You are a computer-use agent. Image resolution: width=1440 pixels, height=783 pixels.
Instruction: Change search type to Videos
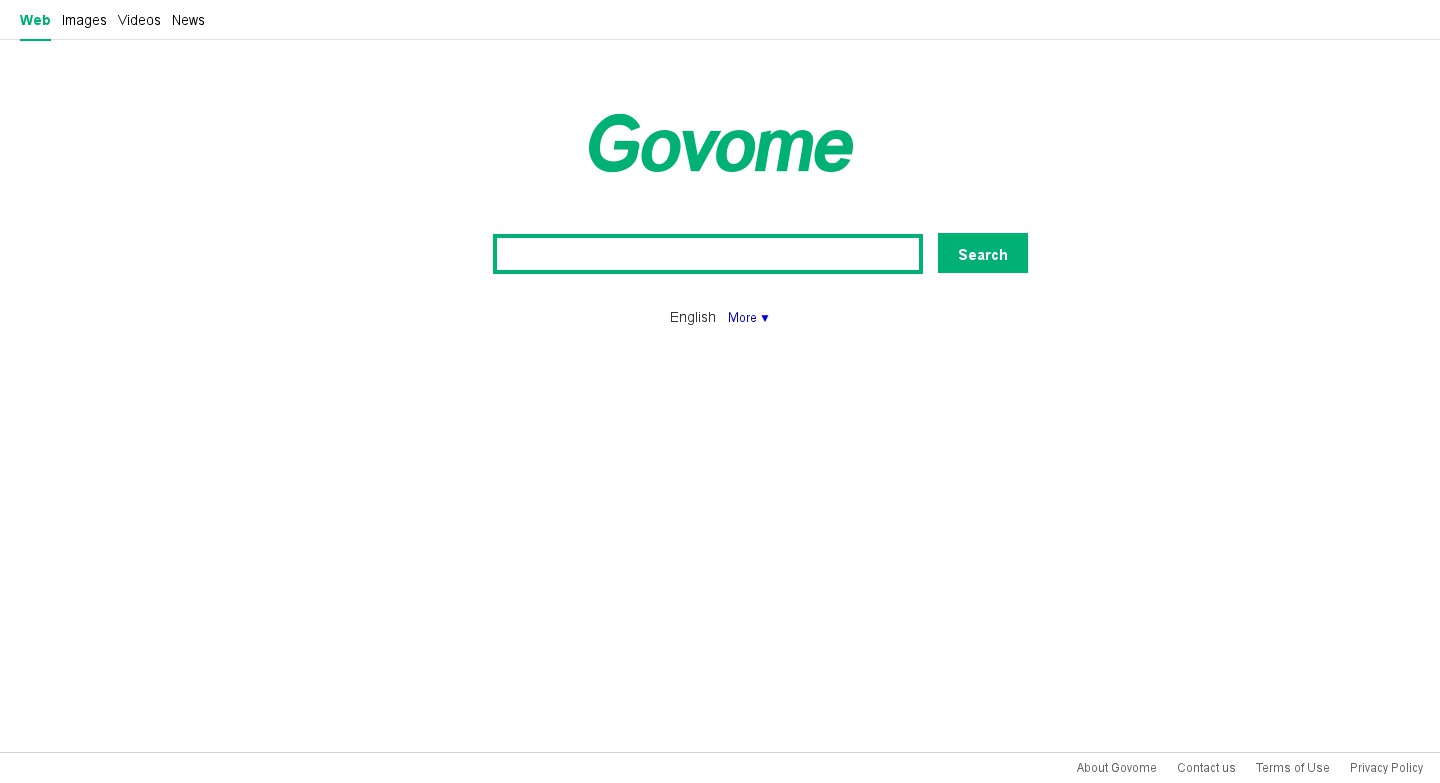tap(139, 20)
